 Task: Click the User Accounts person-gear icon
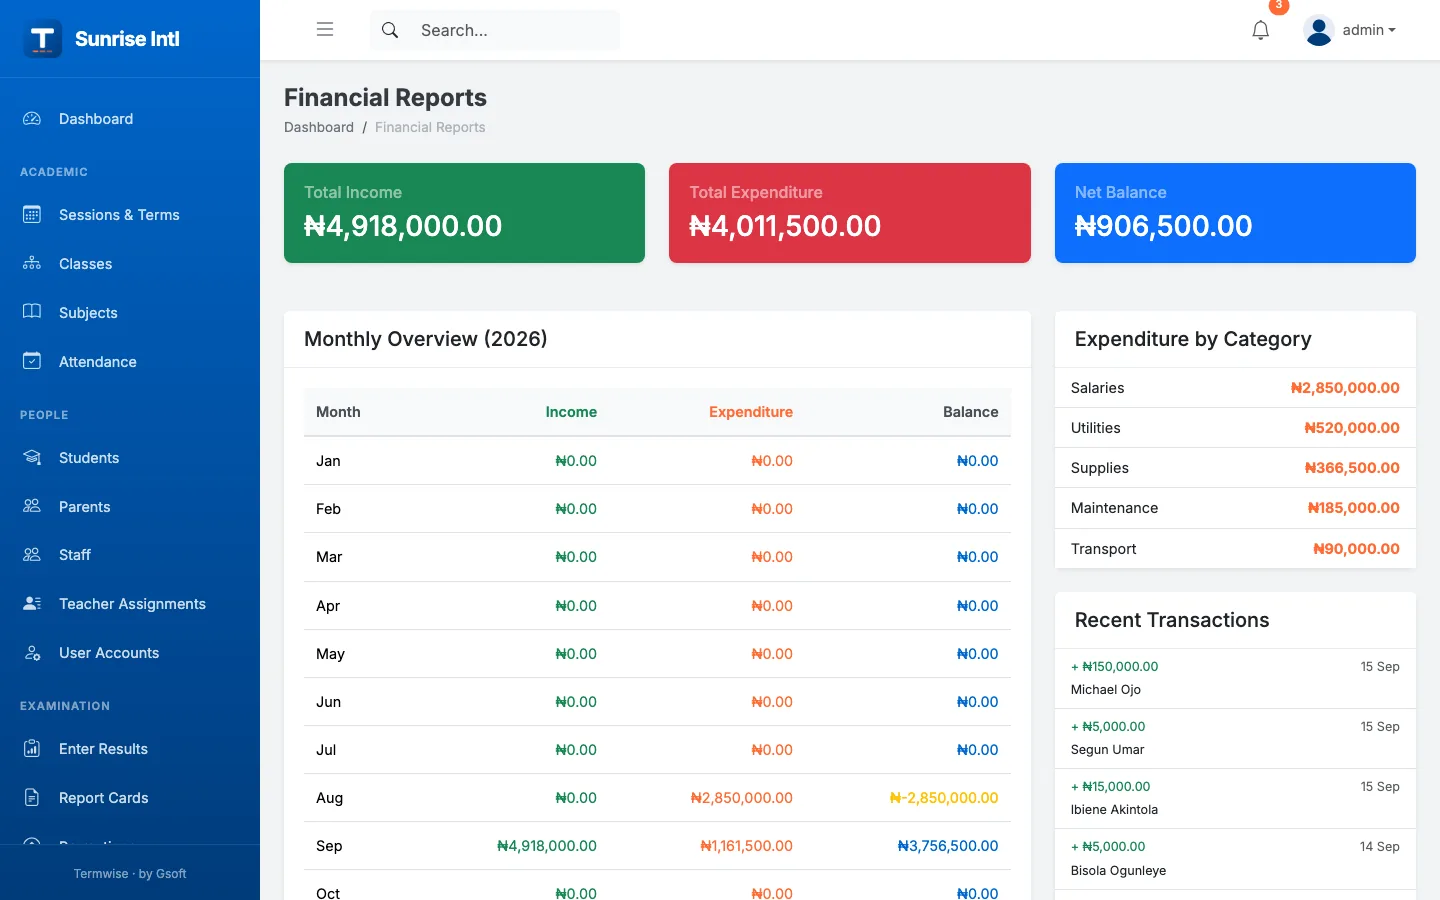tap(32, 652)
